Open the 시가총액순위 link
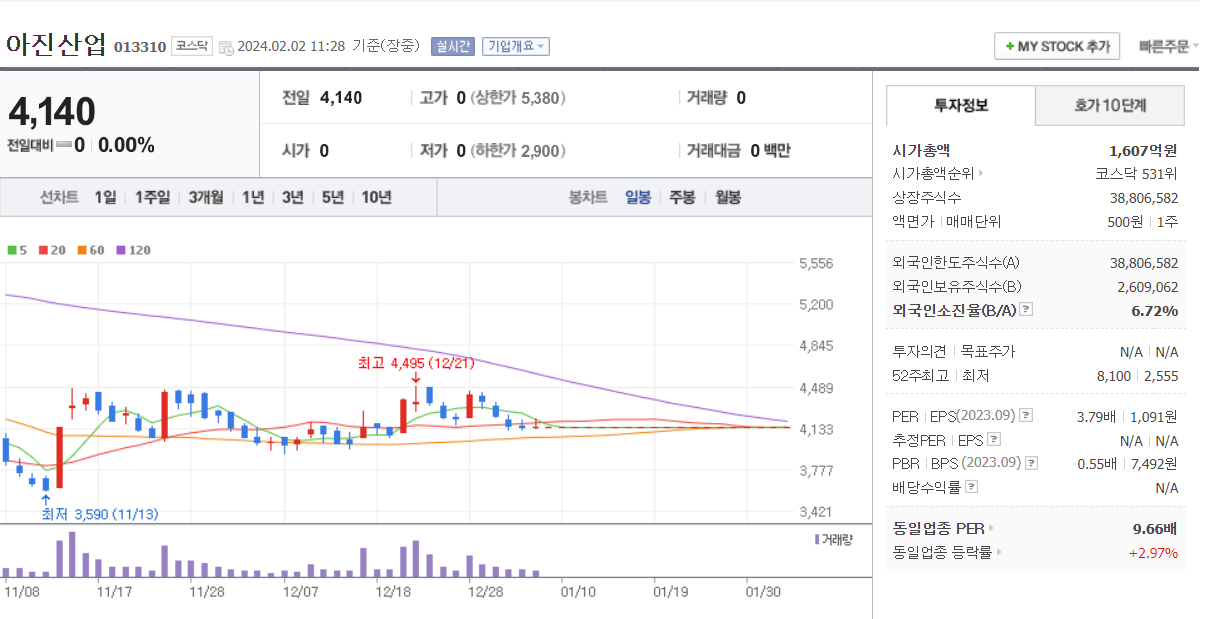 (x=938, y=173)
